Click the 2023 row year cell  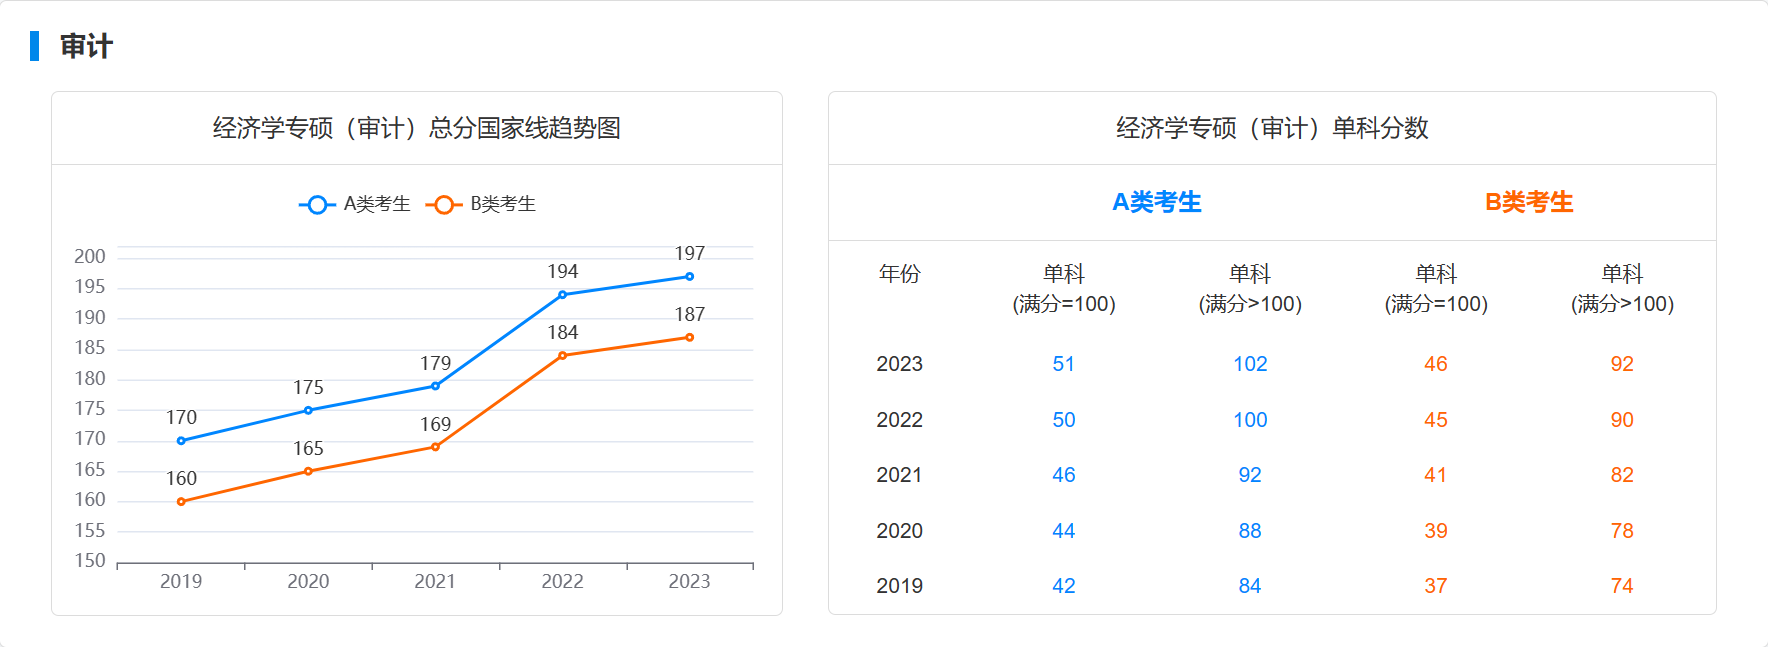pos(899,364)
